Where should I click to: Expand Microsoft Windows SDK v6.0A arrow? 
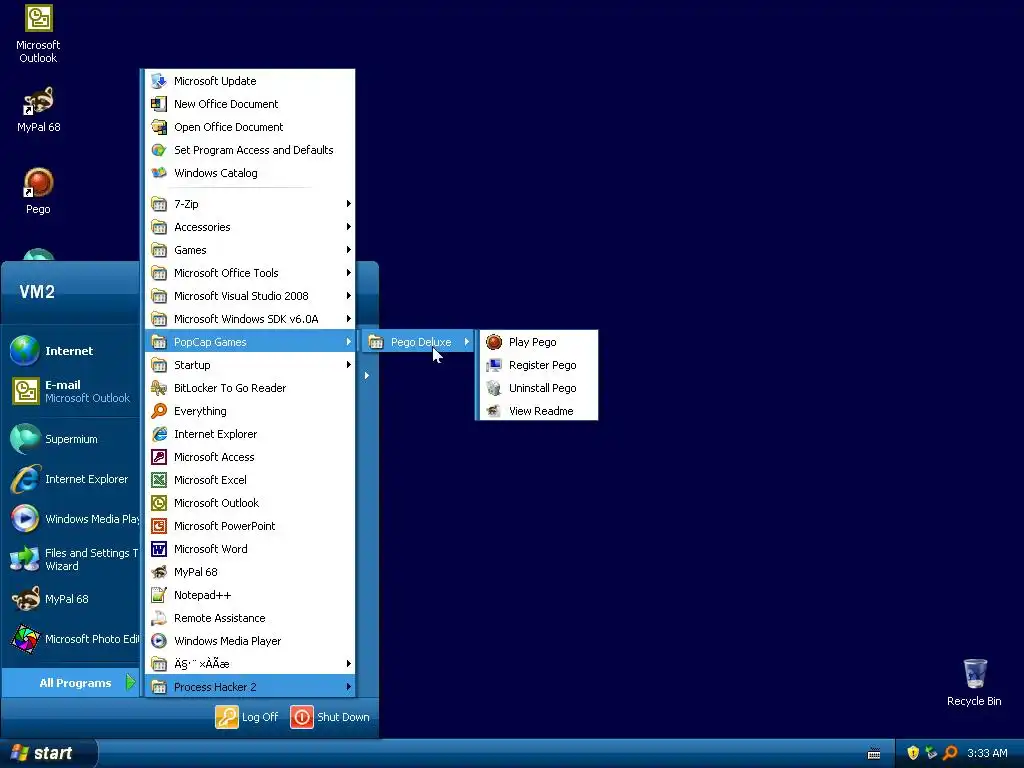pyautogui.click(x=349, y=319)
